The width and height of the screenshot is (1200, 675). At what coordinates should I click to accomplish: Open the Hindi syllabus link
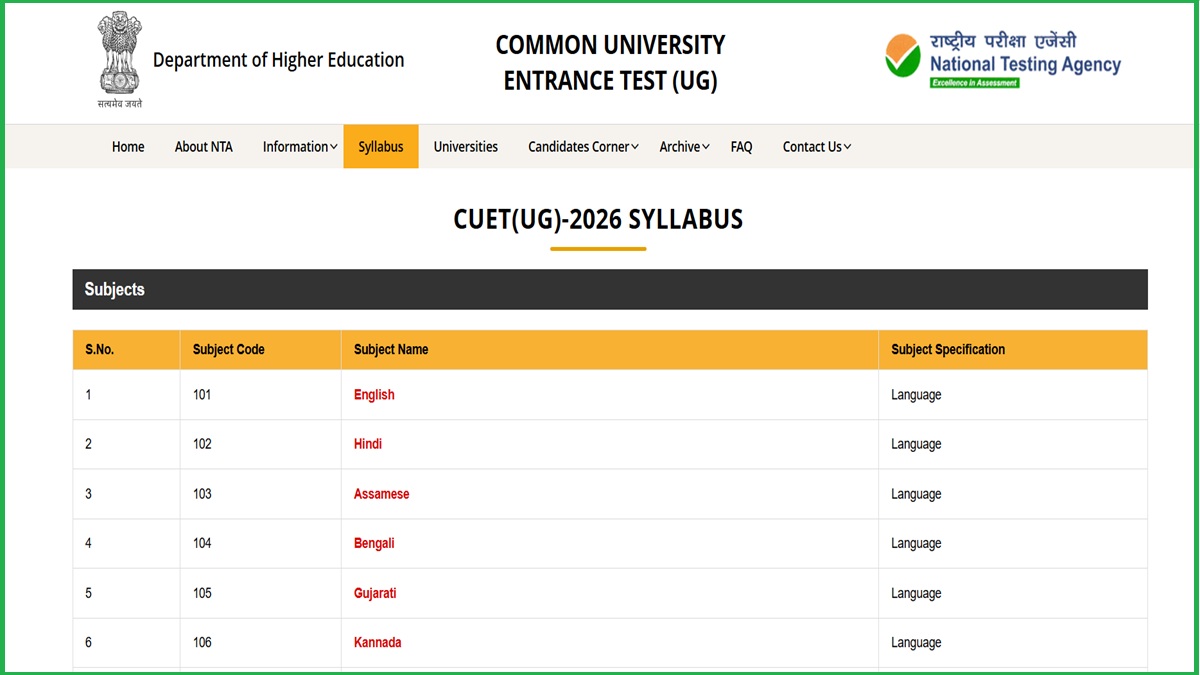tap(368, 444)
